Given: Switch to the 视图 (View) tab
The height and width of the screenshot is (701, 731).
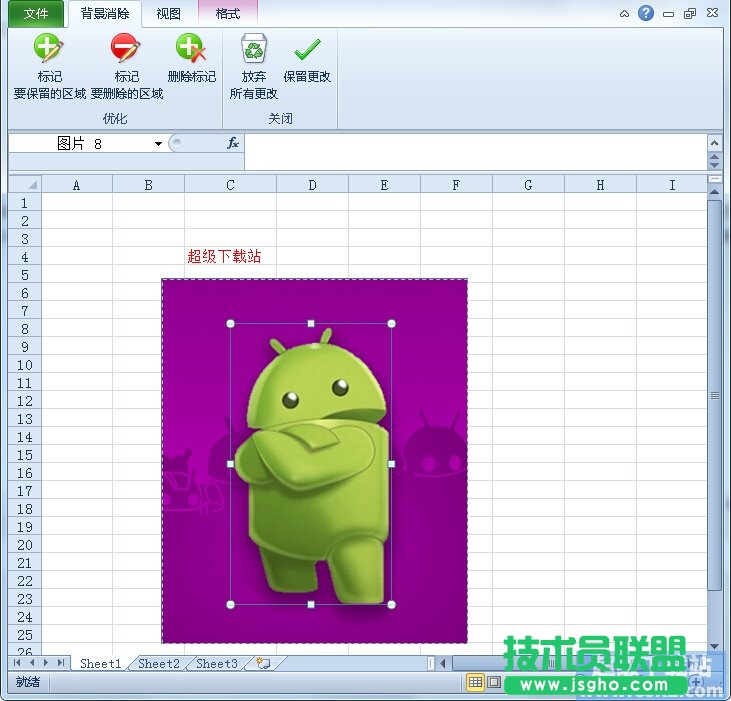Looking at the screenshot, I should [x=169, y=14].
